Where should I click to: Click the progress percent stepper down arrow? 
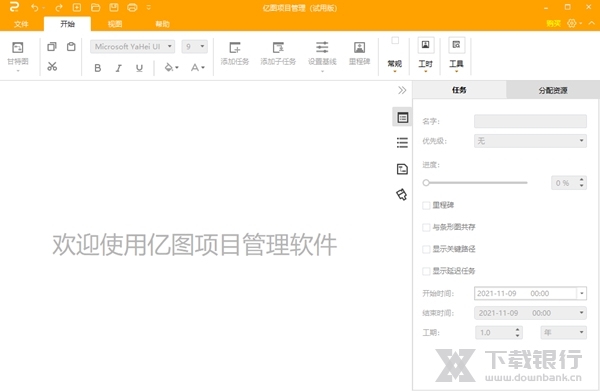click(581, 186)
